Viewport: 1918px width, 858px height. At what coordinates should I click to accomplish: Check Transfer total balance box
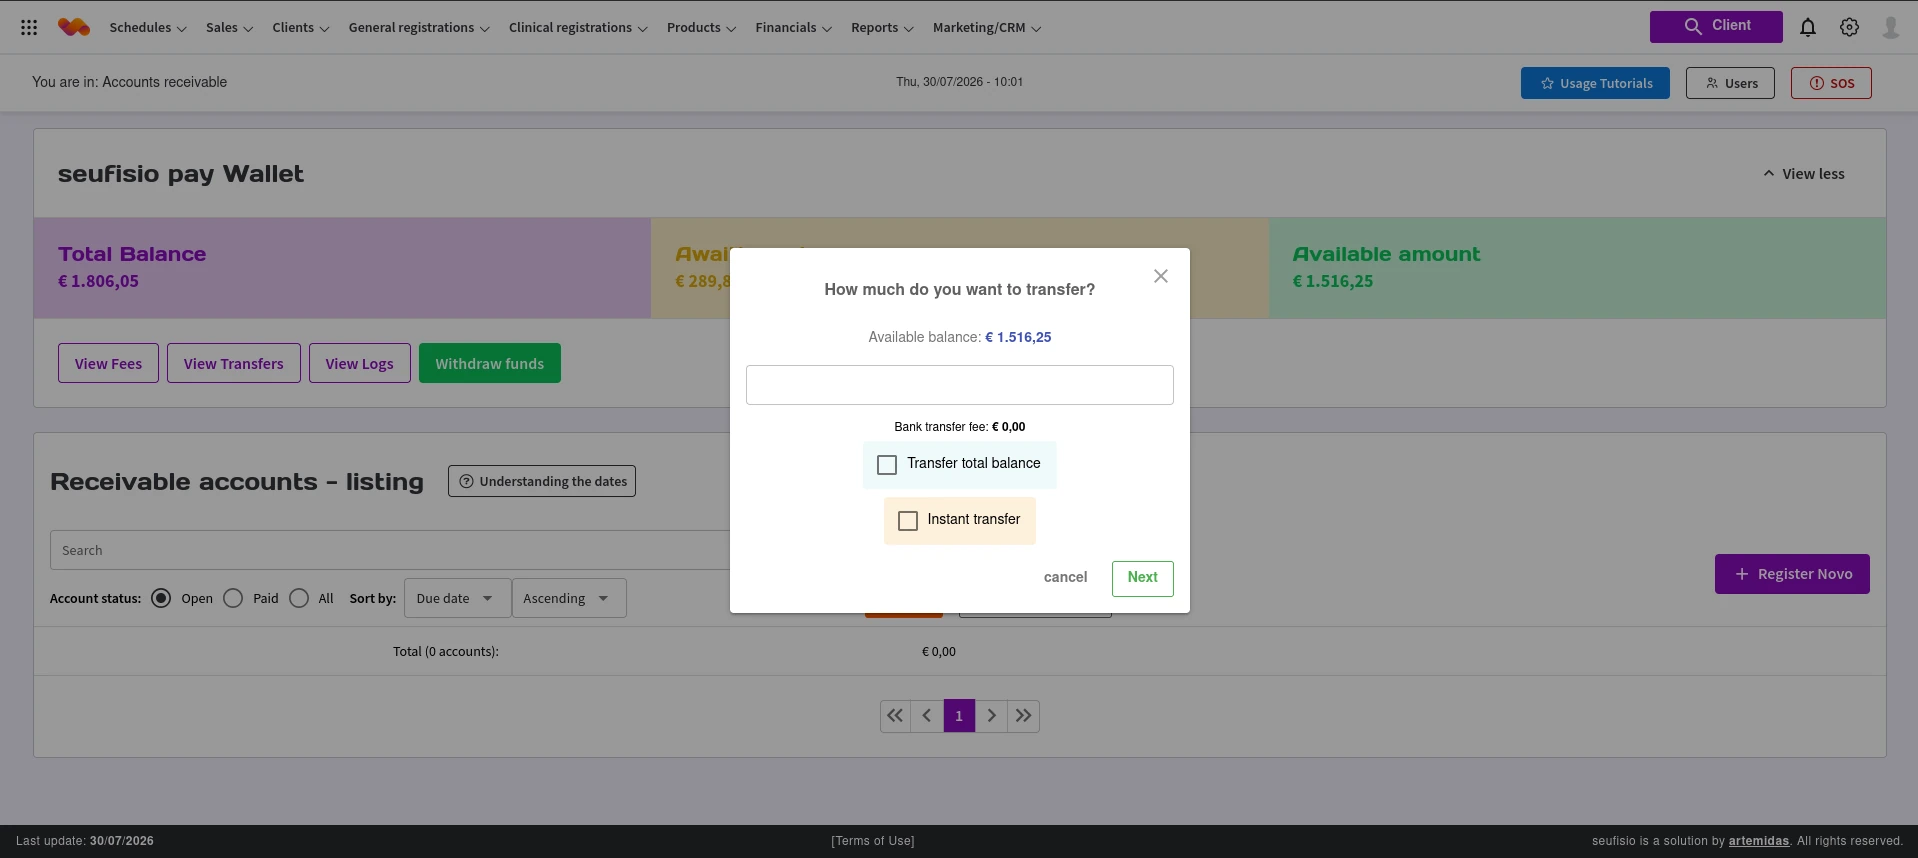pos(887,465)
